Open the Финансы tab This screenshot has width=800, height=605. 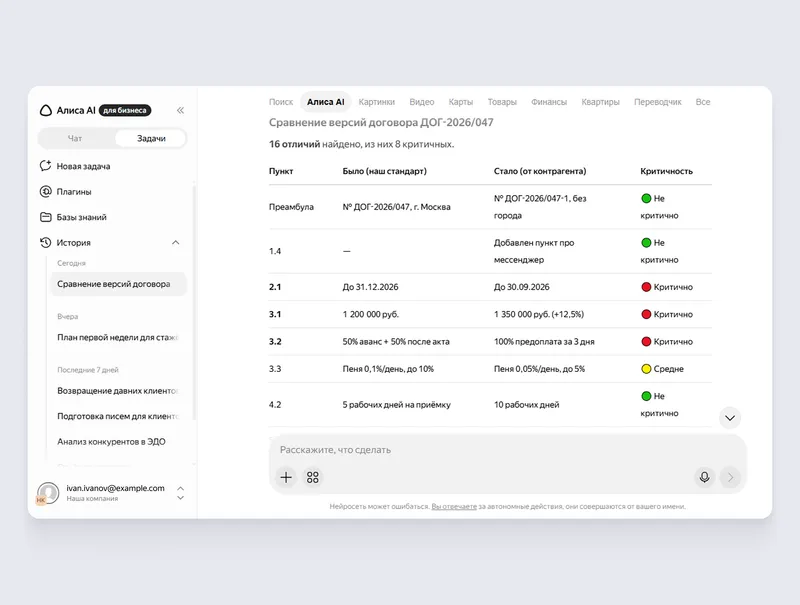click(x=549, y=102)
